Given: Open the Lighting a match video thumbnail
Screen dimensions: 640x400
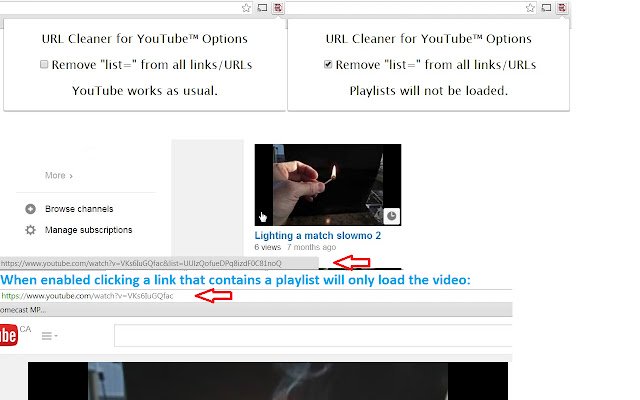Looking at the screenshot, I should coord(328,184).
